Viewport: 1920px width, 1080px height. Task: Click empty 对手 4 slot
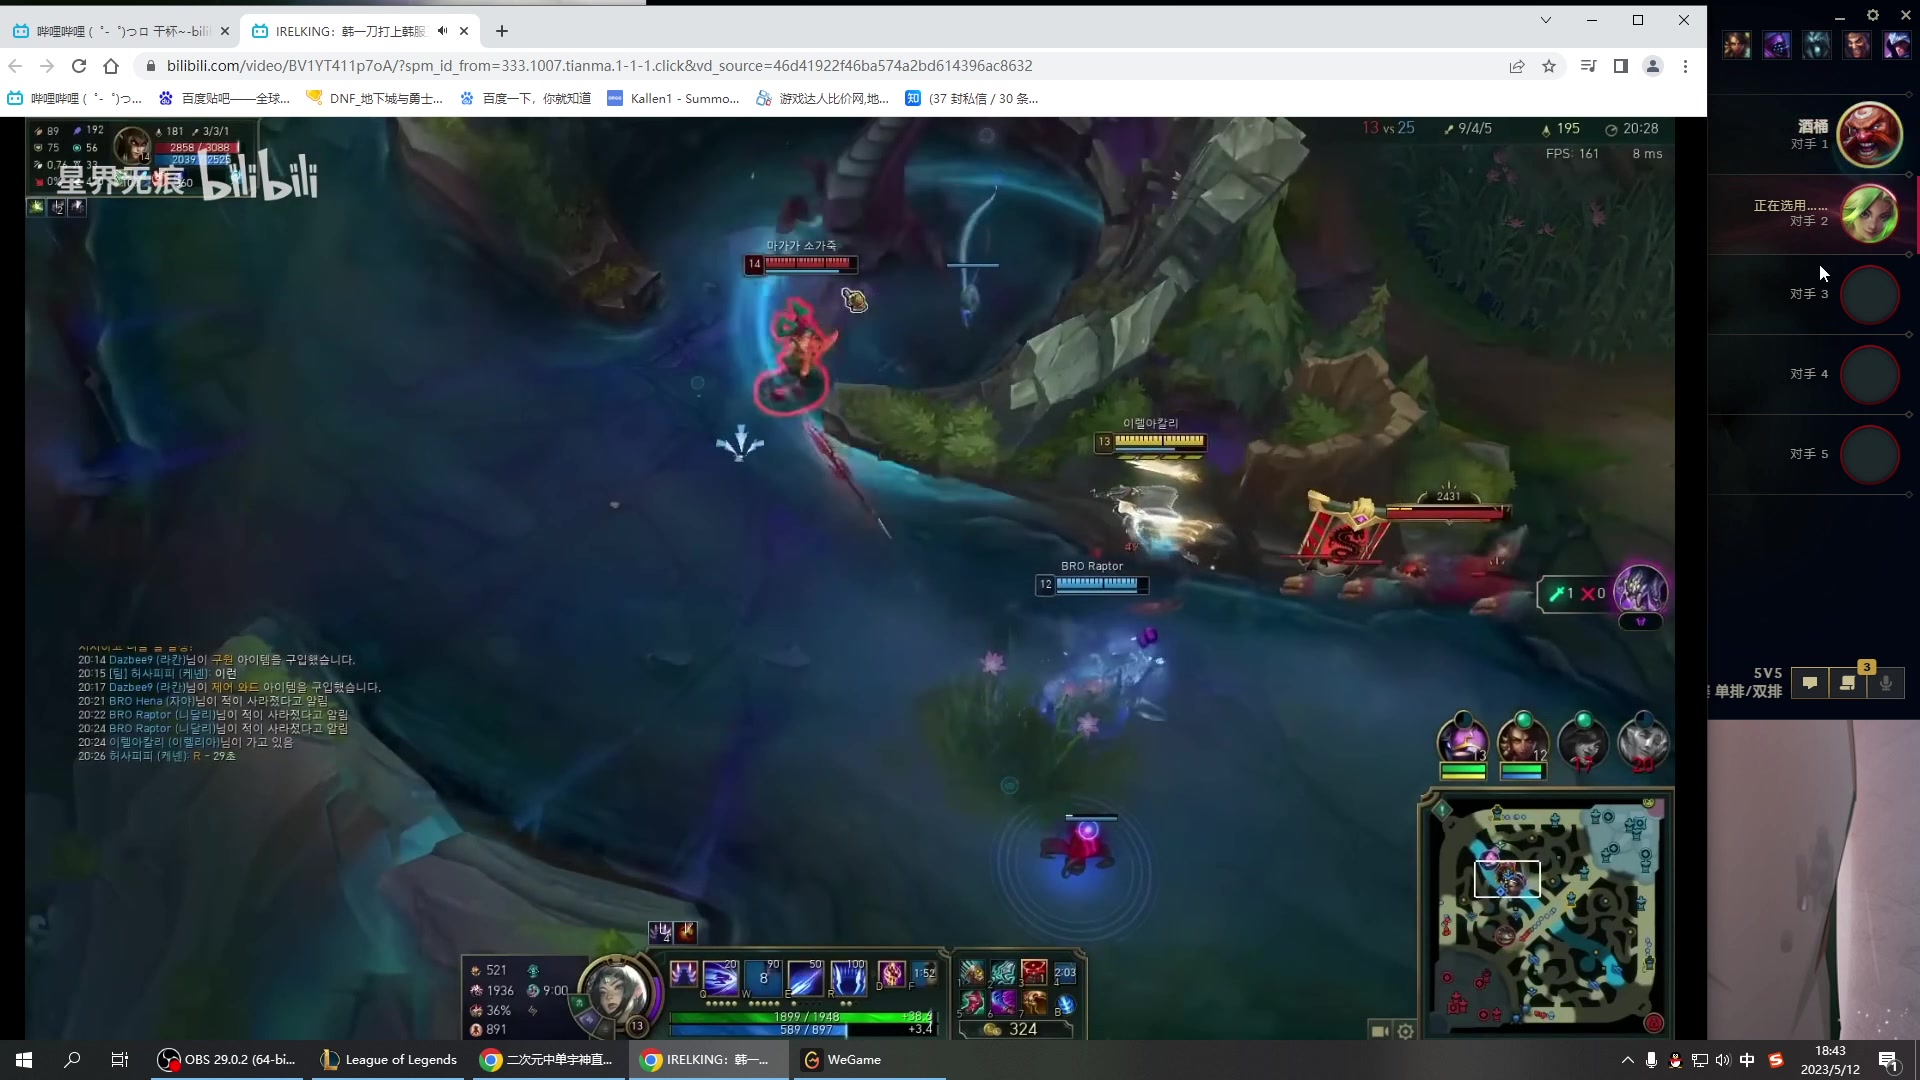(x=1869, y=375)
